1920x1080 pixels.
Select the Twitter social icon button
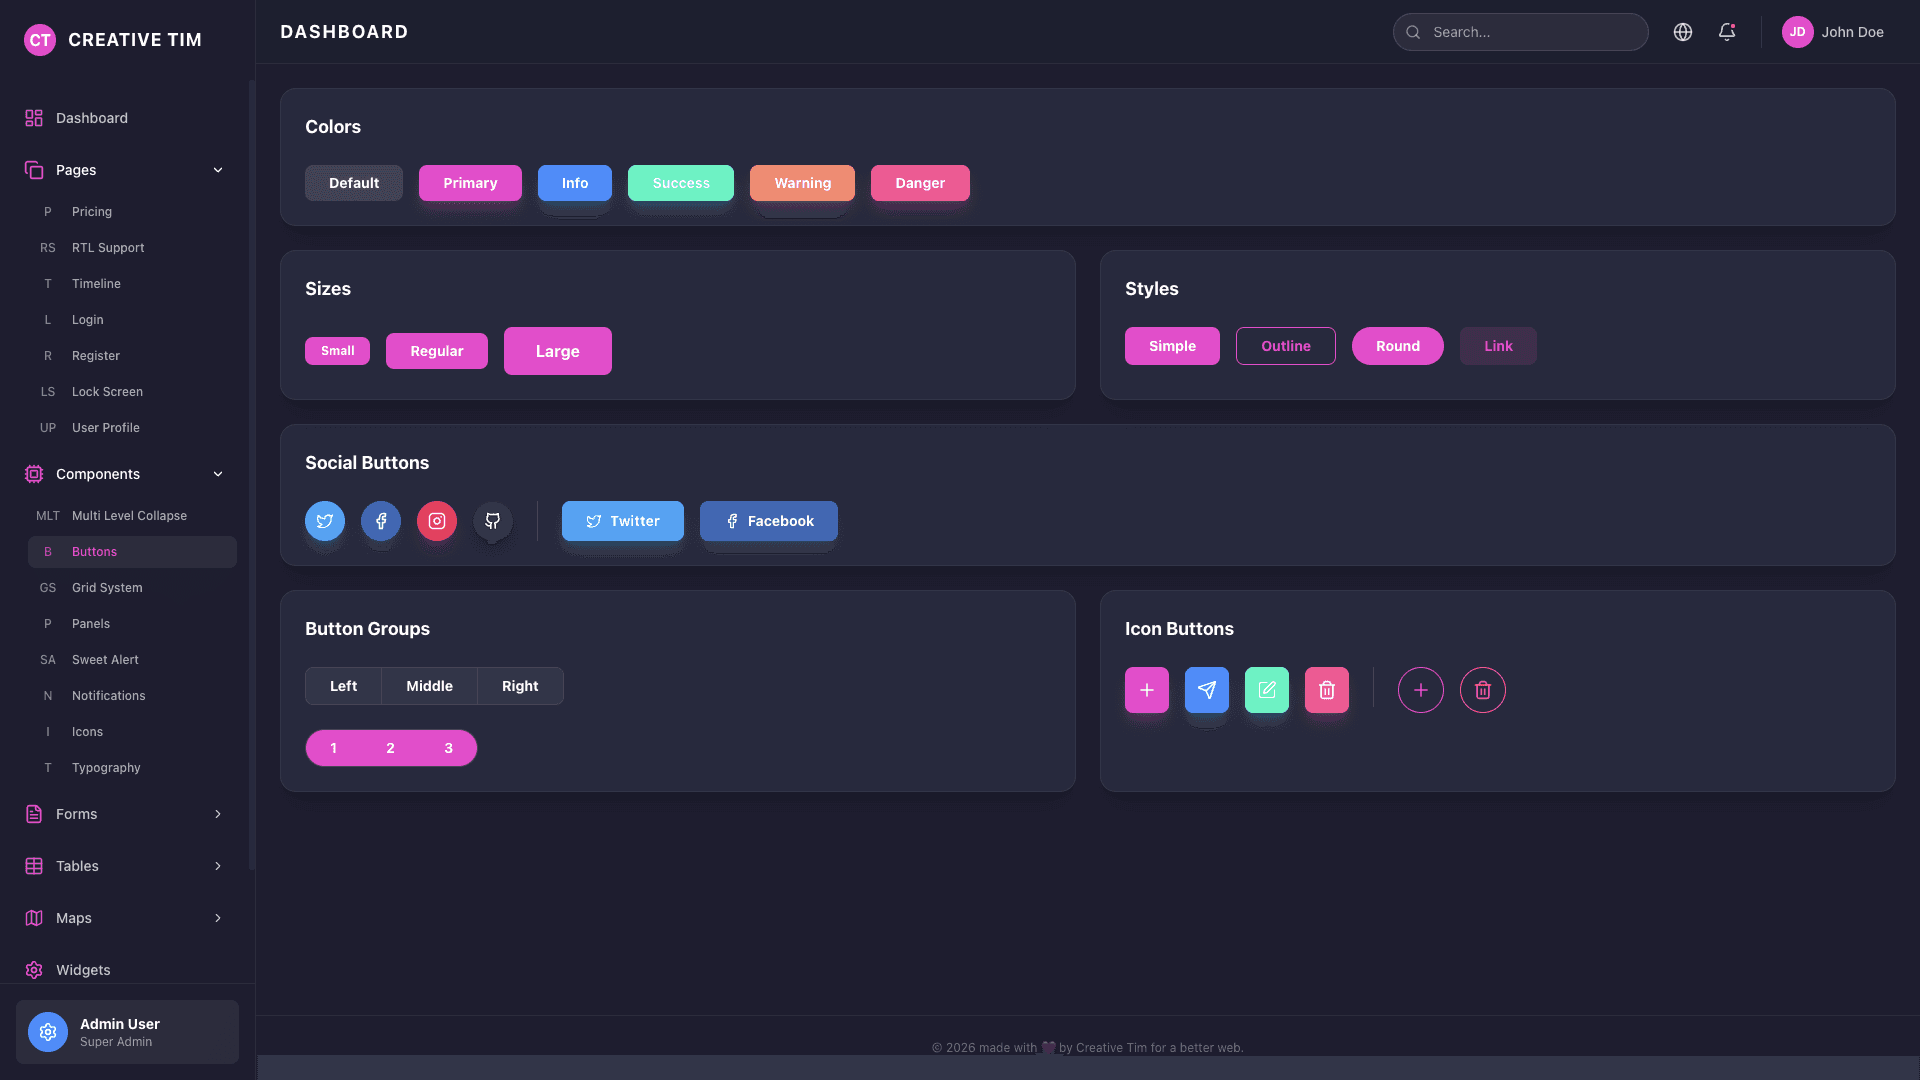point(324,521)
